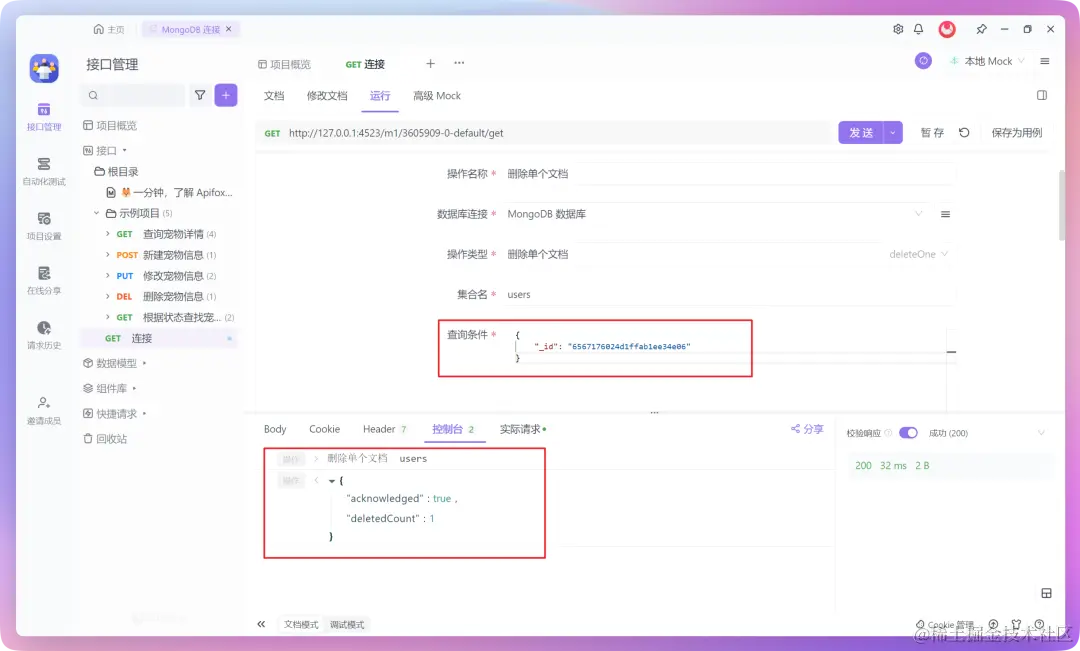Toggle the right side panel icon
This screenshot has height=651, width=1080.
(x=1042, y=95)
